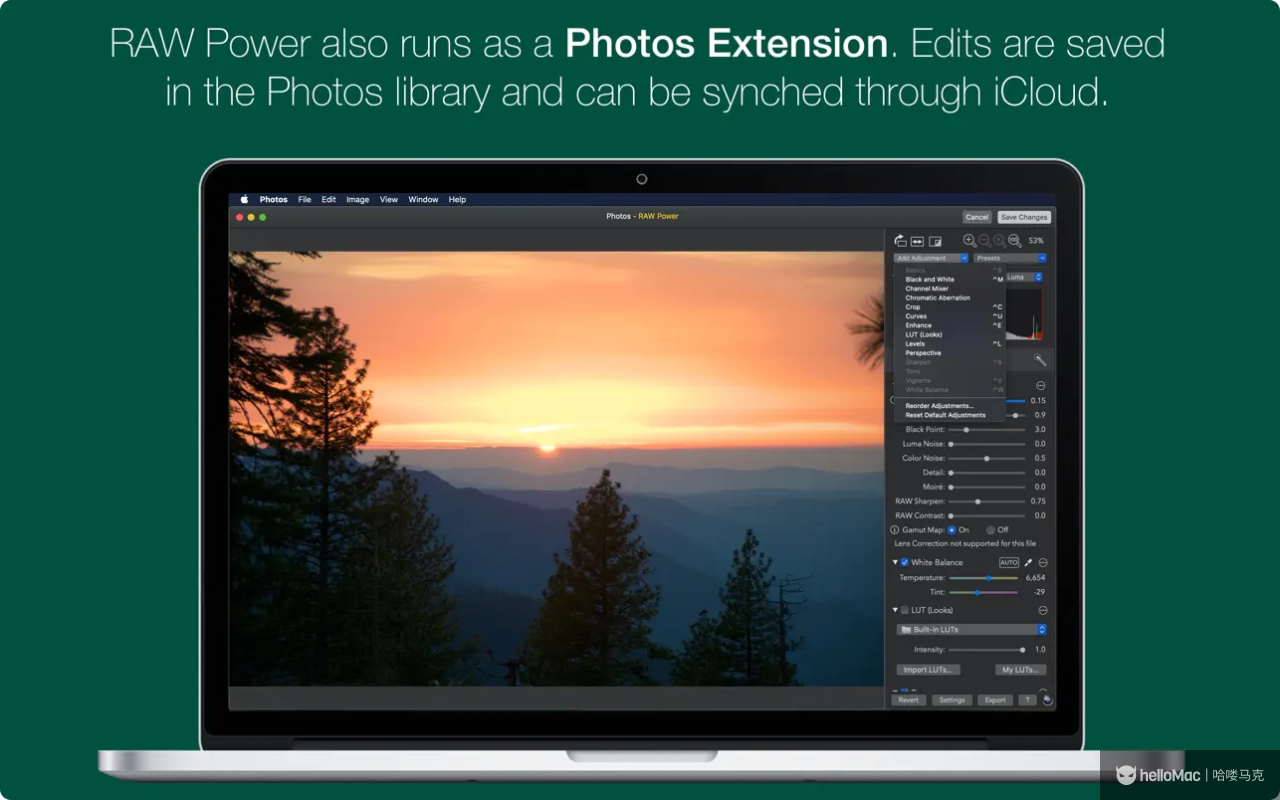The width and height of the screenshot is (1280, 800).
Task: Collapse the White Balance section triangle
Action: coord(895,563)
